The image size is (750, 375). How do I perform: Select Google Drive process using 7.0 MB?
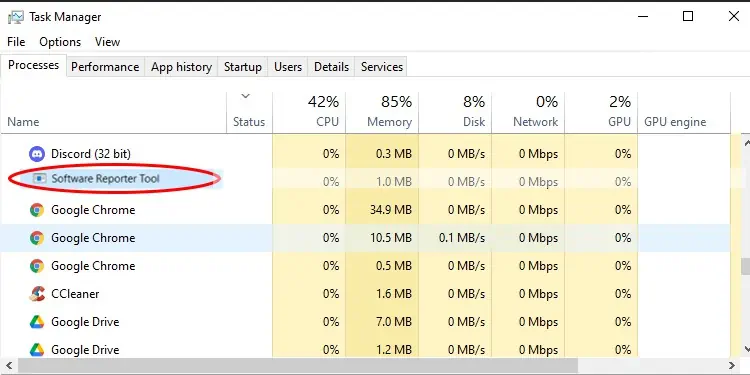[366, 322]
